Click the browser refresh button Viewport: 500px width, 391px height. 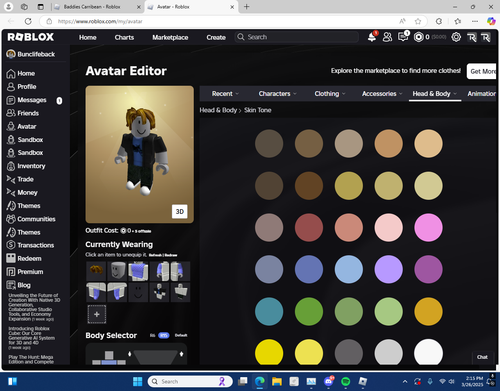[x=28, y=21]
